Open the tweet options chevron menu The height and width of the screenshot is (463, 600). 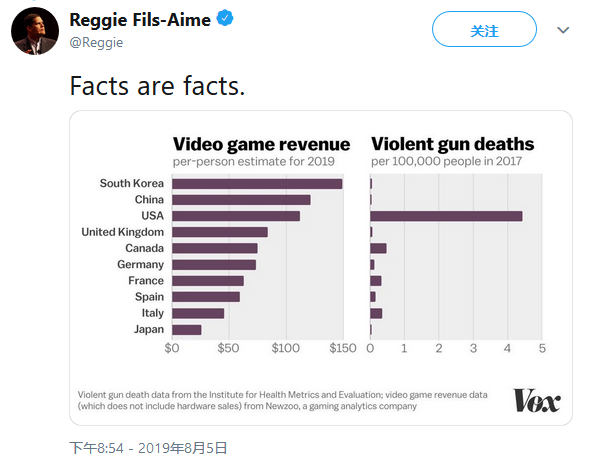[563, 30]
